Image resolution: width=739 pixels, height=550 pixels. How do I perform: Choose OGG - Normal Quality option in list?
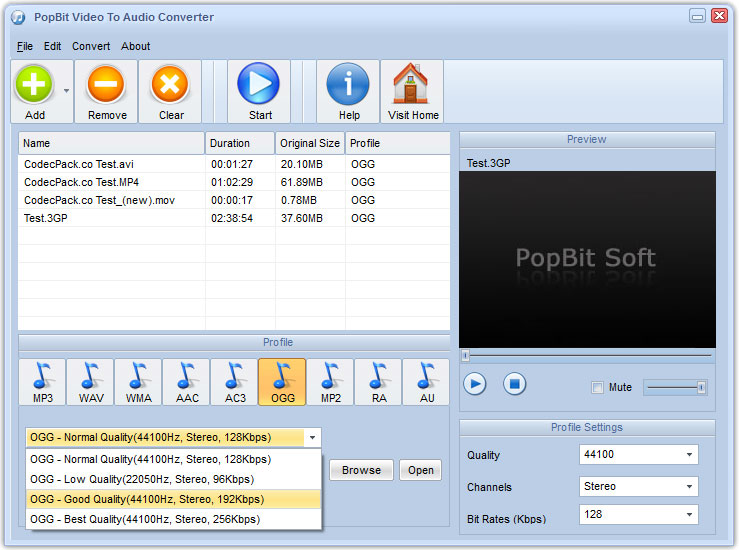(173, 459)
